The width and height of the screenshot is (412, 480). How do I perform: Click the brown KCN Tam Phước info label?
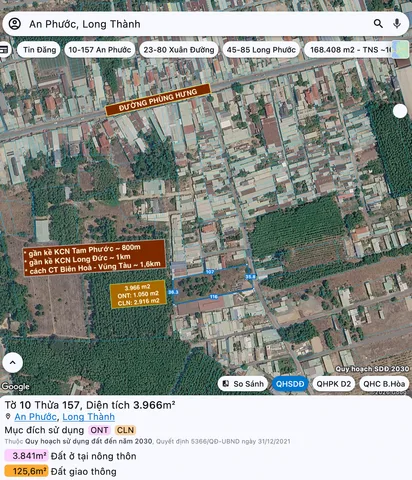coord(95,258)
